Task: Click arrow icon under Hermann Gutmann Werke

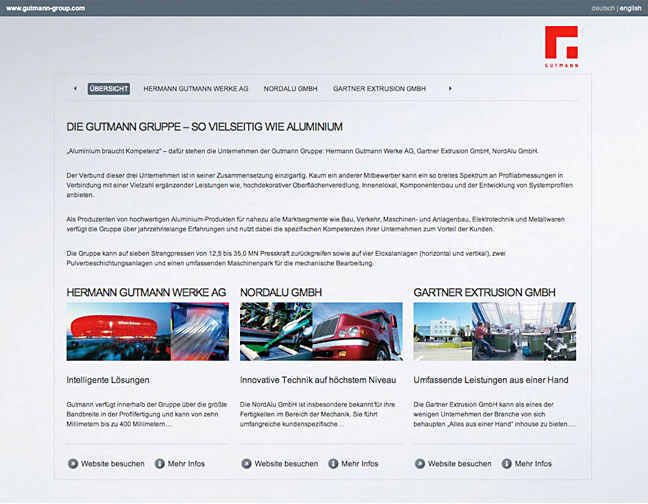Action: [73, 464]
